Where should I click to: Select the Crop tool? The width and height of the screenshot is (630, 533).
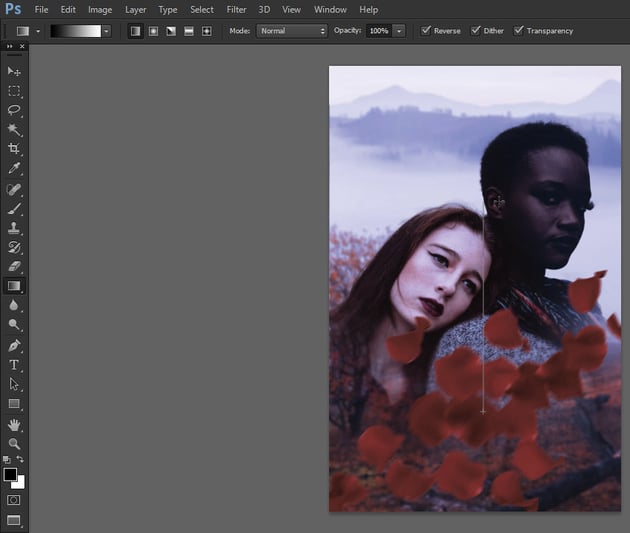point(14,149)
